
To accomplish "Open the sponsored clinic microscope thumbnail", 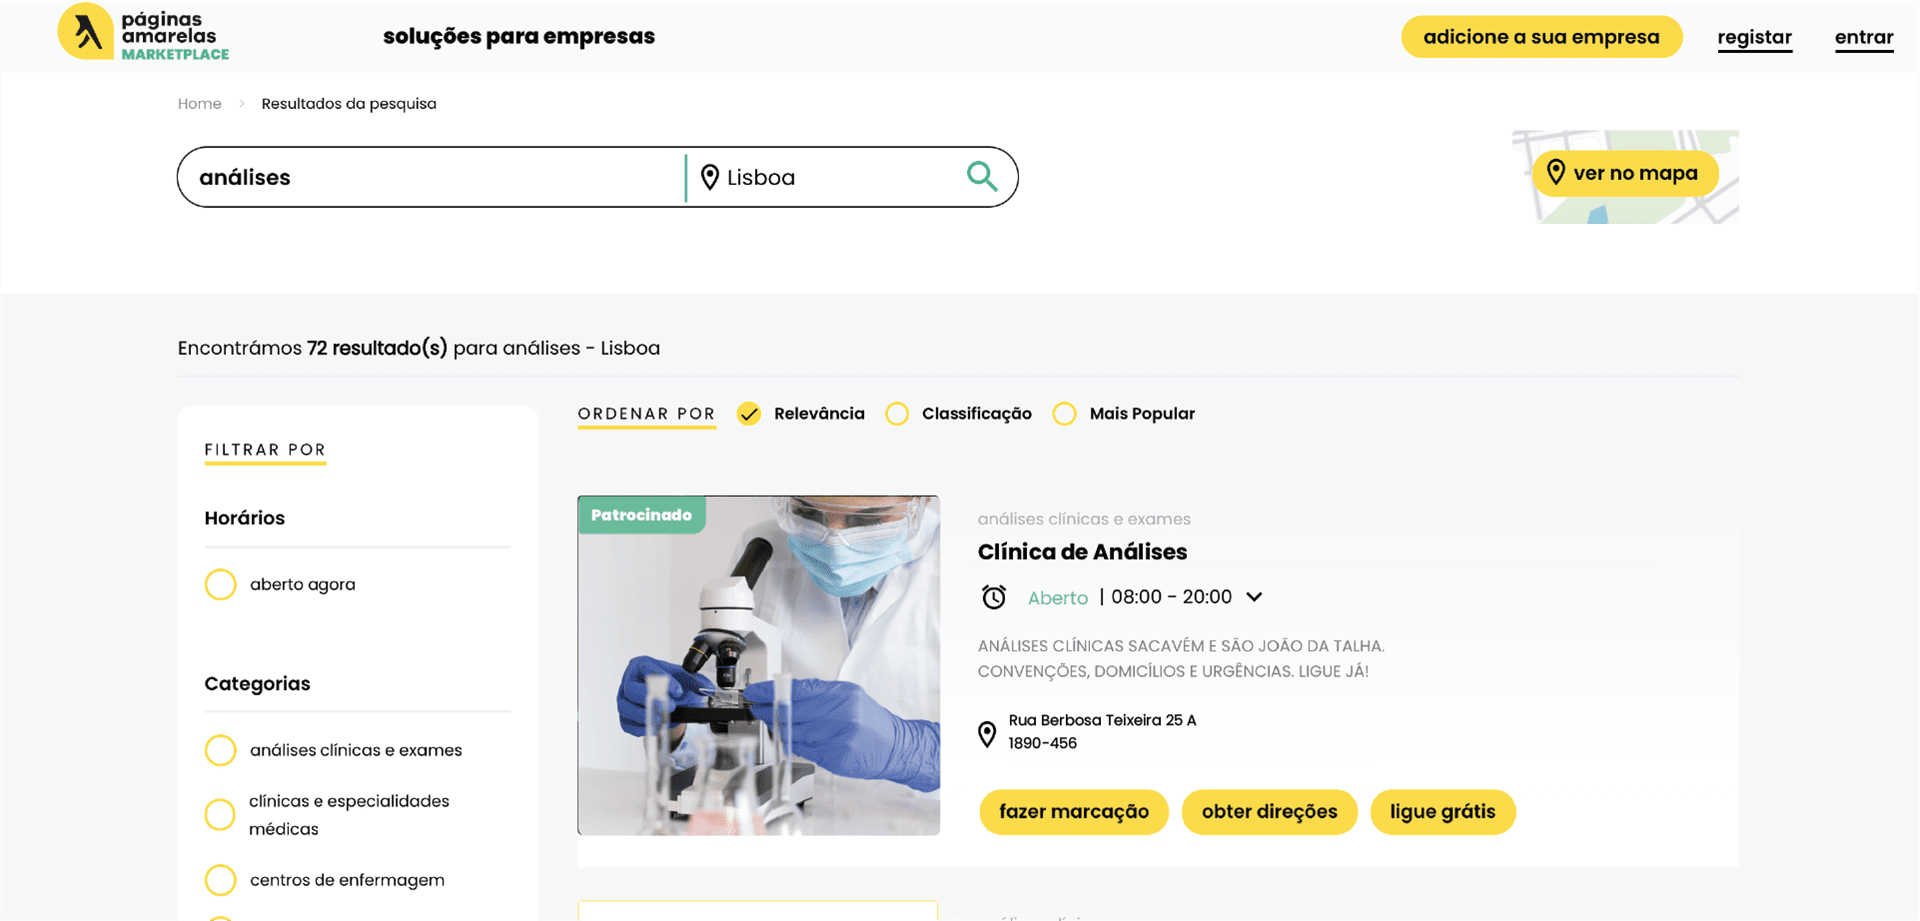I will (x=758, y=665).
